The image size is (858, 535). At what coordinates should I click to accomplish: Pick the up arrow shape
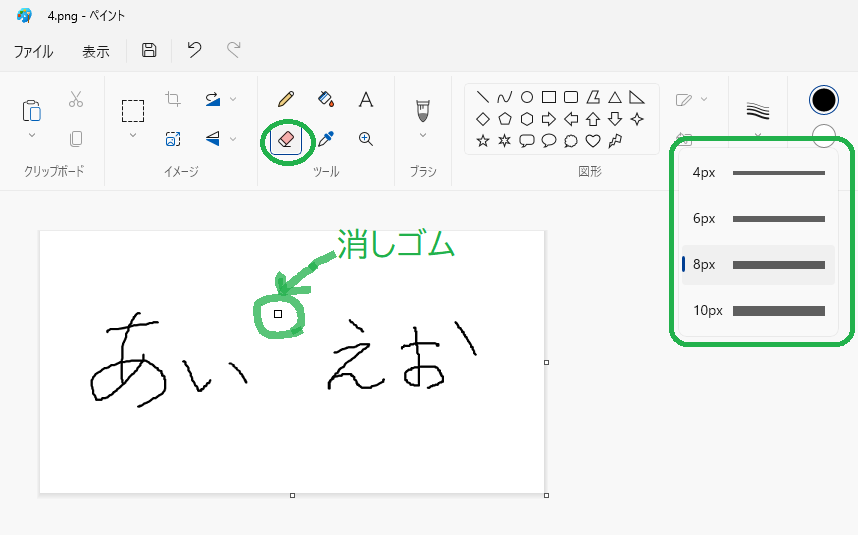(x=593, y=119)
